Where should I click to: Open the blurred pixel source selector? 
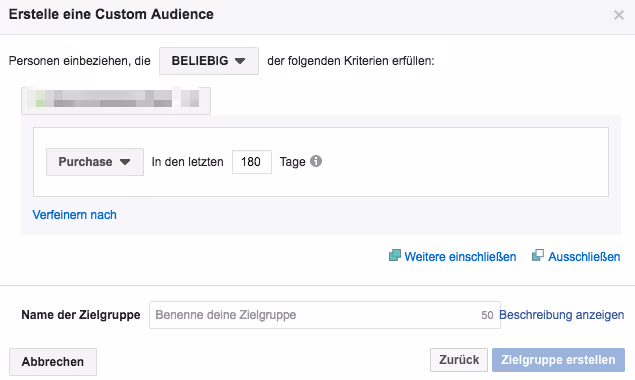(x=116, y=100)
